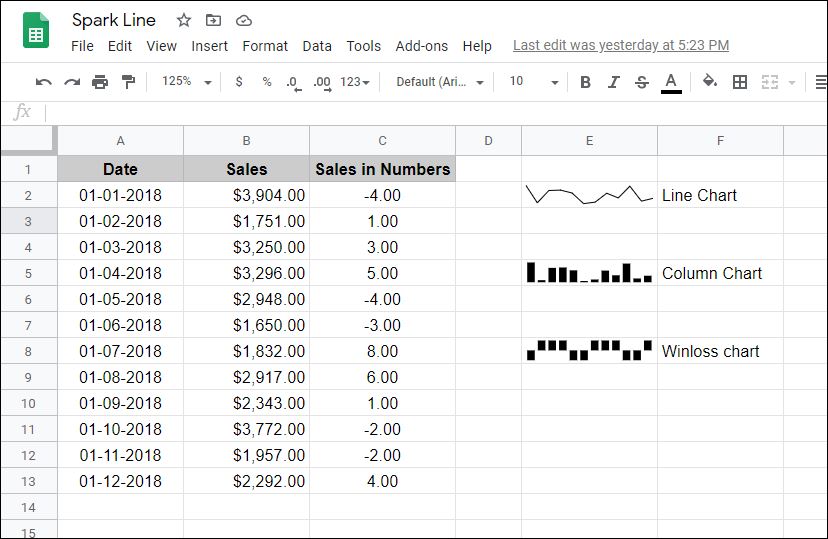Select the Sales in Numbers header cell
The width and height of the screenshot is (828, 539).
tap(382, 169)
